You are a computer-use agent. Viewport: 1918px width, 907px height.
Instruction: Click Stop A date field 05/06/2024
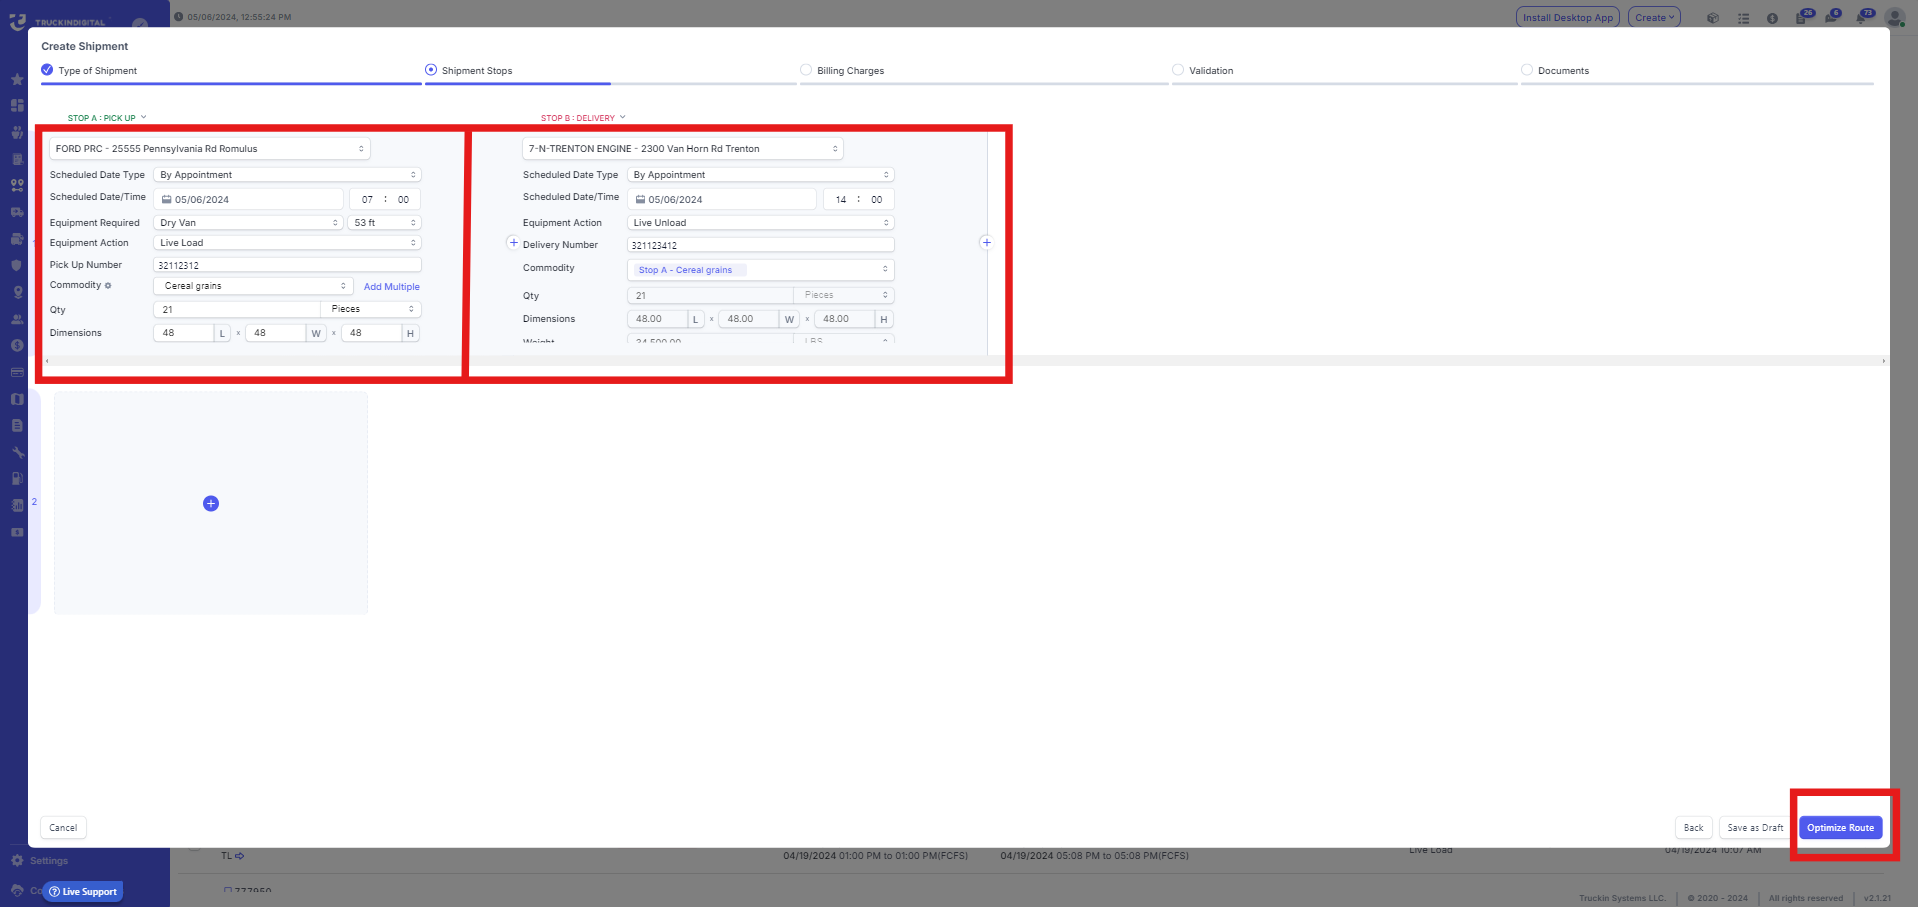point(249,199)
